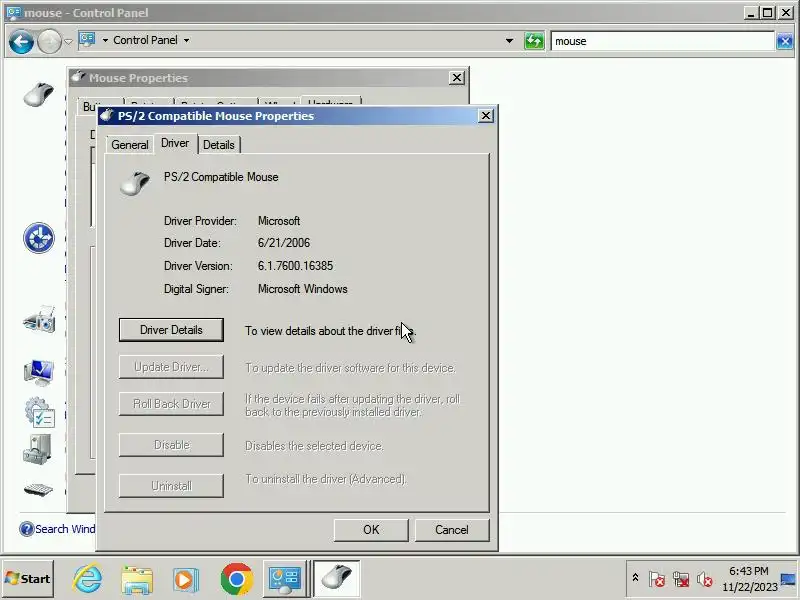This screenshot has width=800, height=600.
Task: Expand the arrow after Control Panel breadcrumb
Action: point(187,40)
